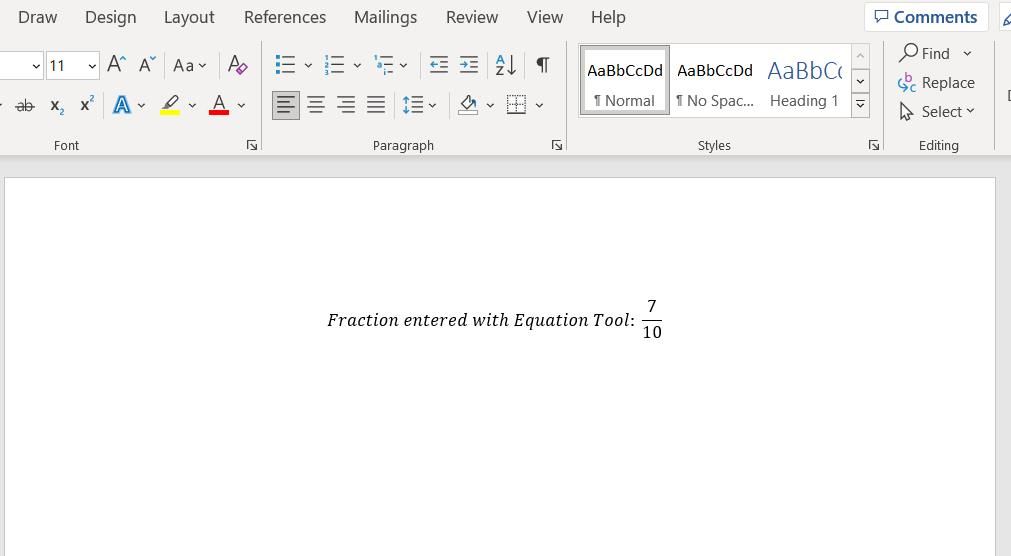Toggle subscript formatting
Viewport: 1011px width, 556px height.
tap(57, 106)
